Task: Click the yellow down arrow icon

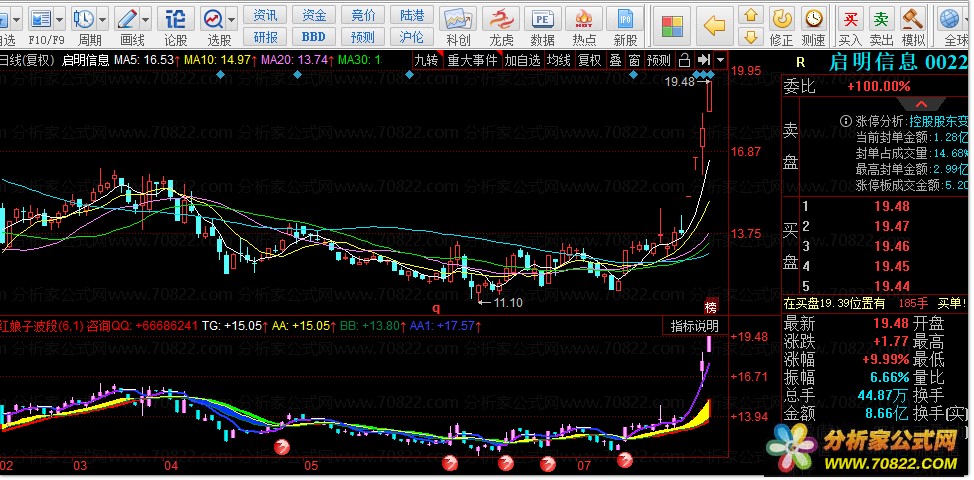Action: (x=752, y=36)
